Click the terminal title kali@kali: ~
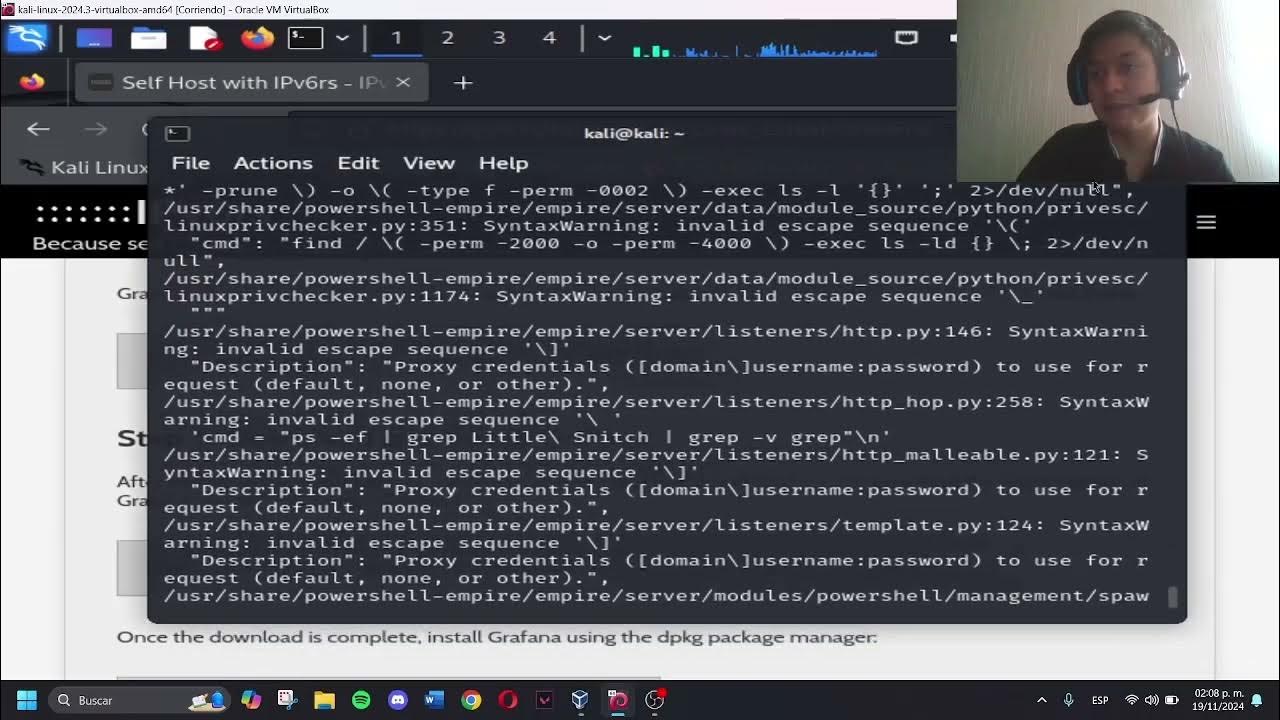The width and height of the screenshot is (1280, 720). pos(634,133)
